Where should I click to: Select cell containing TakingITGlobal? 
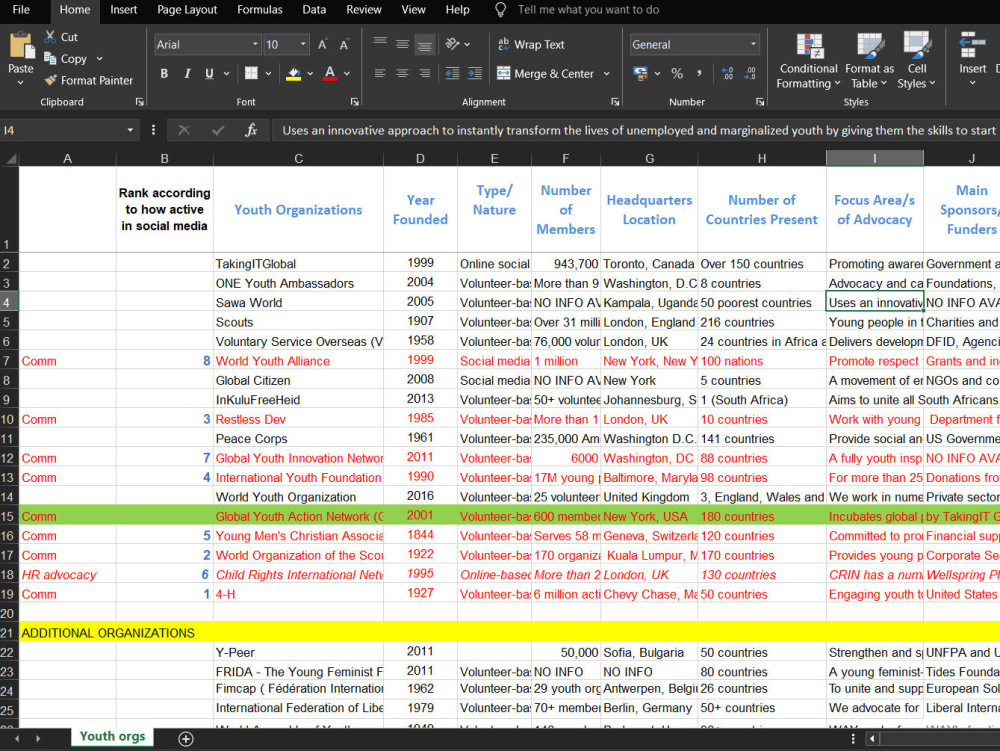click(298, 263)
